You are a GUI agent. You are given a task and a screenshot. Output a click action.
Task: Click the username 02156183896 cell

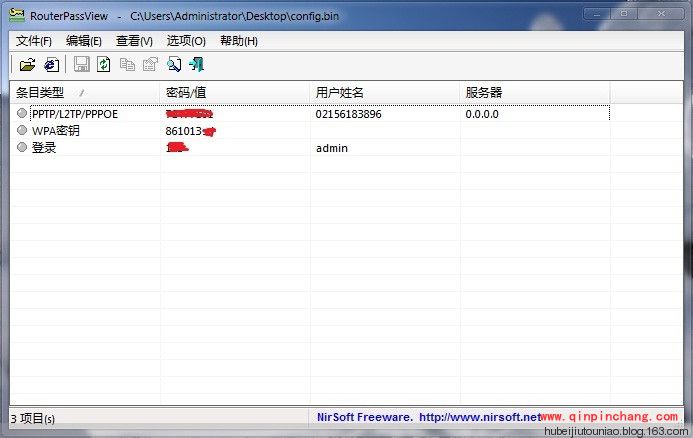(348, 114)
